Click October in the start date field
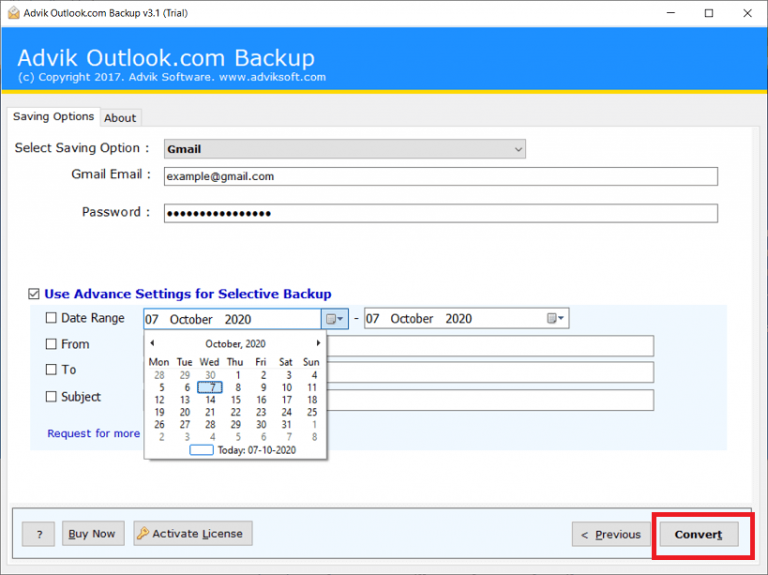This screenshot has width=768, height=575. [191, 319]
